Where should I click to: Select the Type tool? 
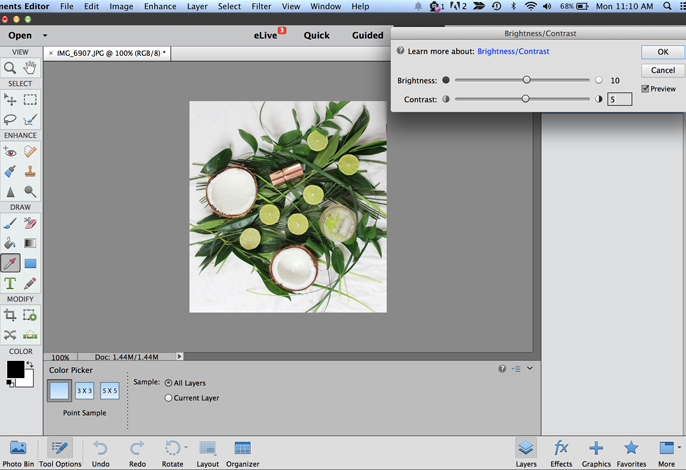(10, 283)
